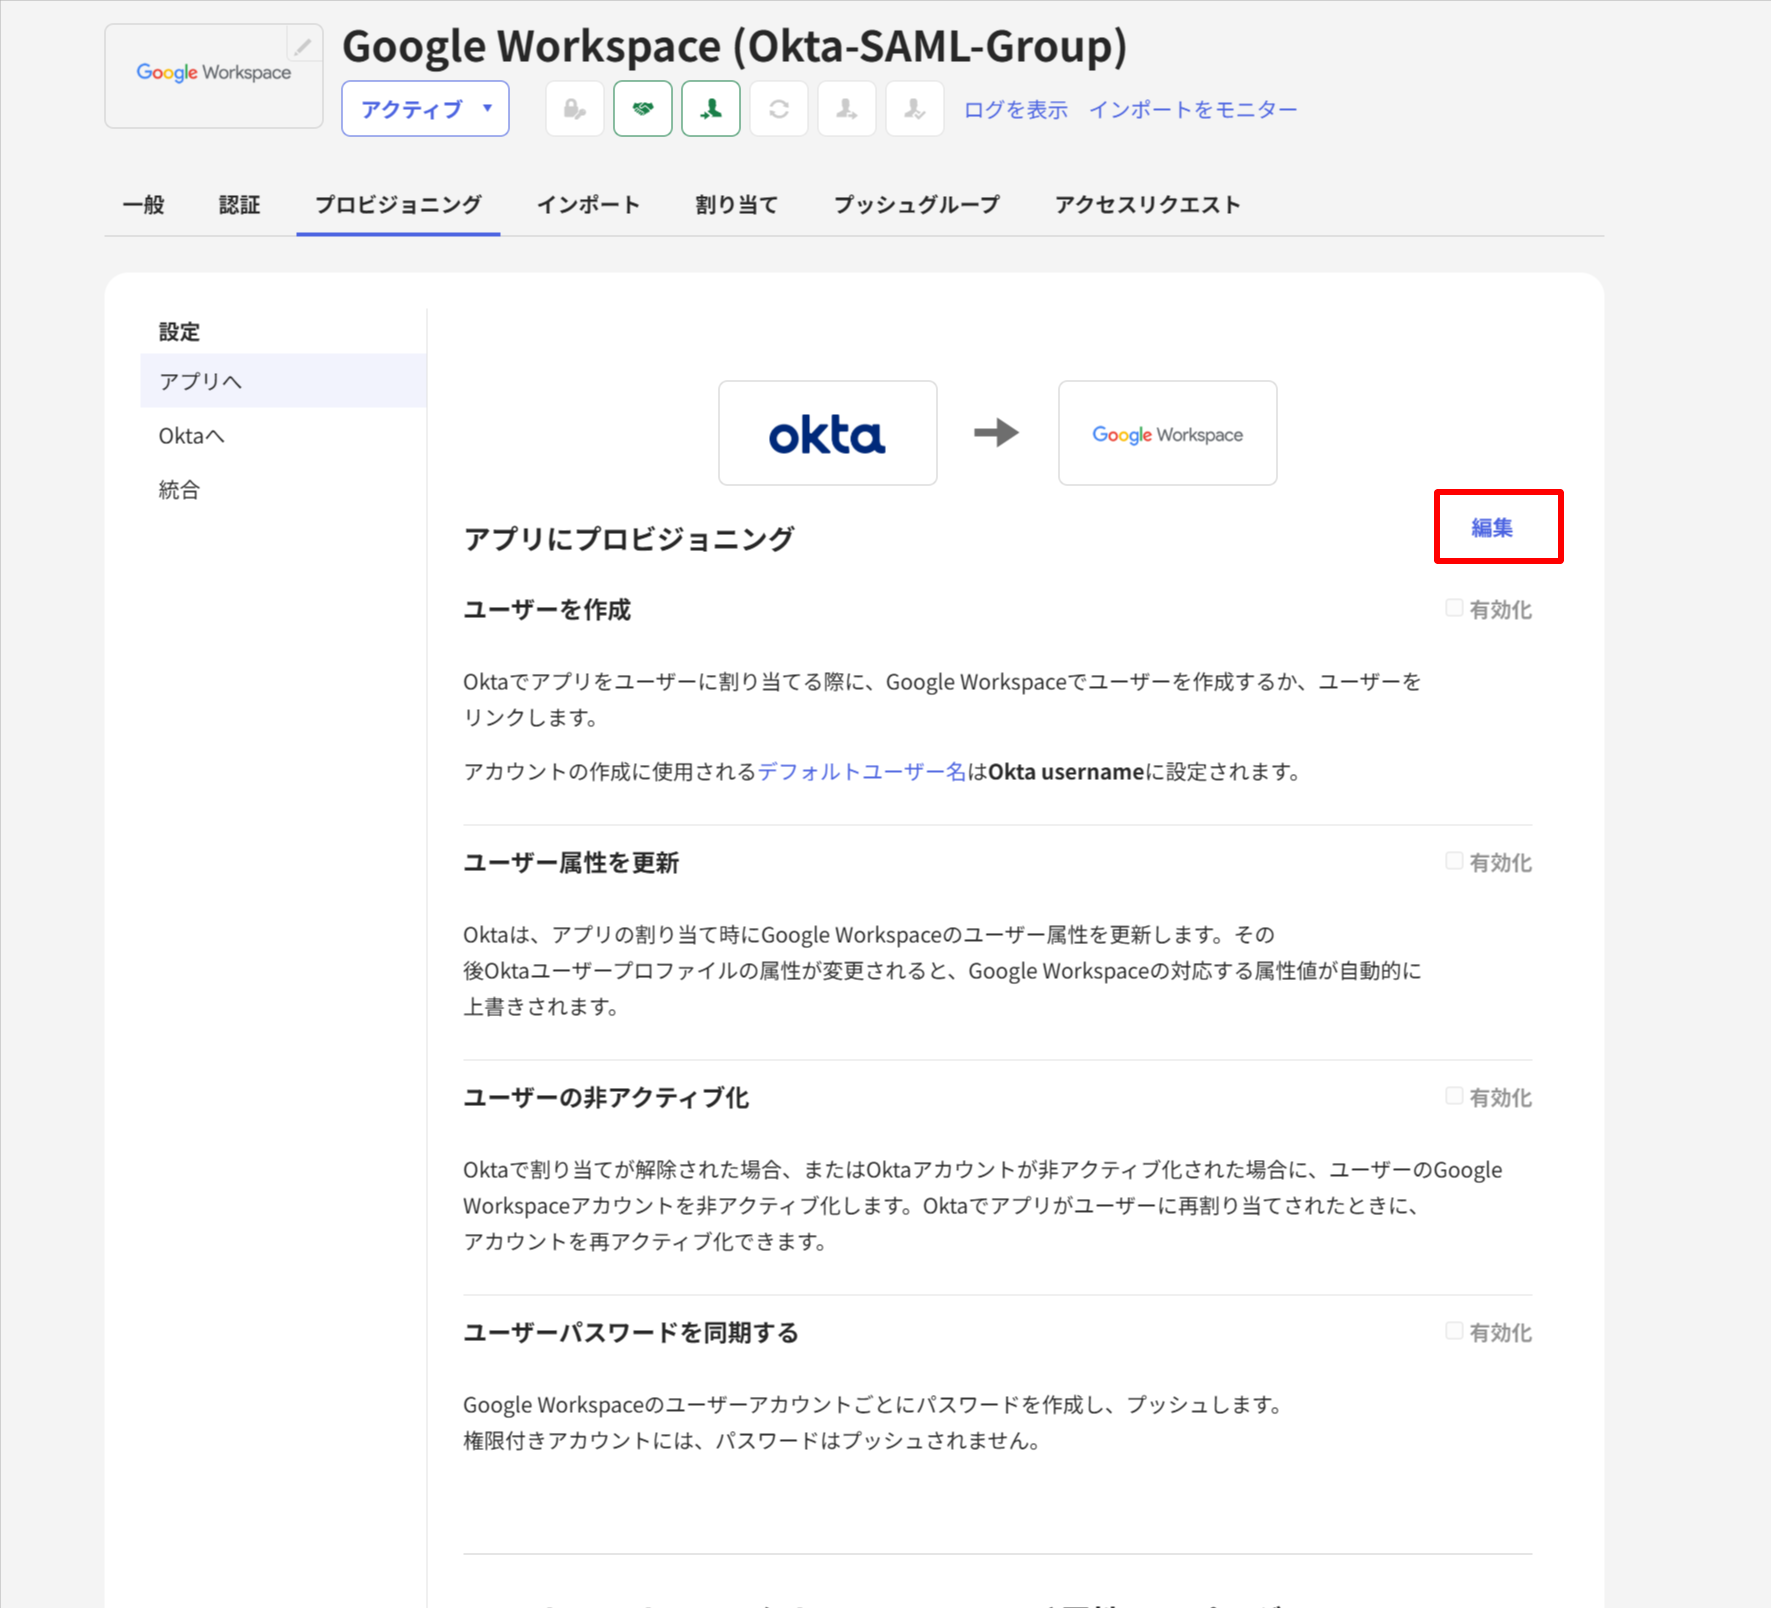The image size is (1771, 1608).
Task: Click the 編集 link to edit provisioning
Action: pyautogui.click(x=1492, y=527)
